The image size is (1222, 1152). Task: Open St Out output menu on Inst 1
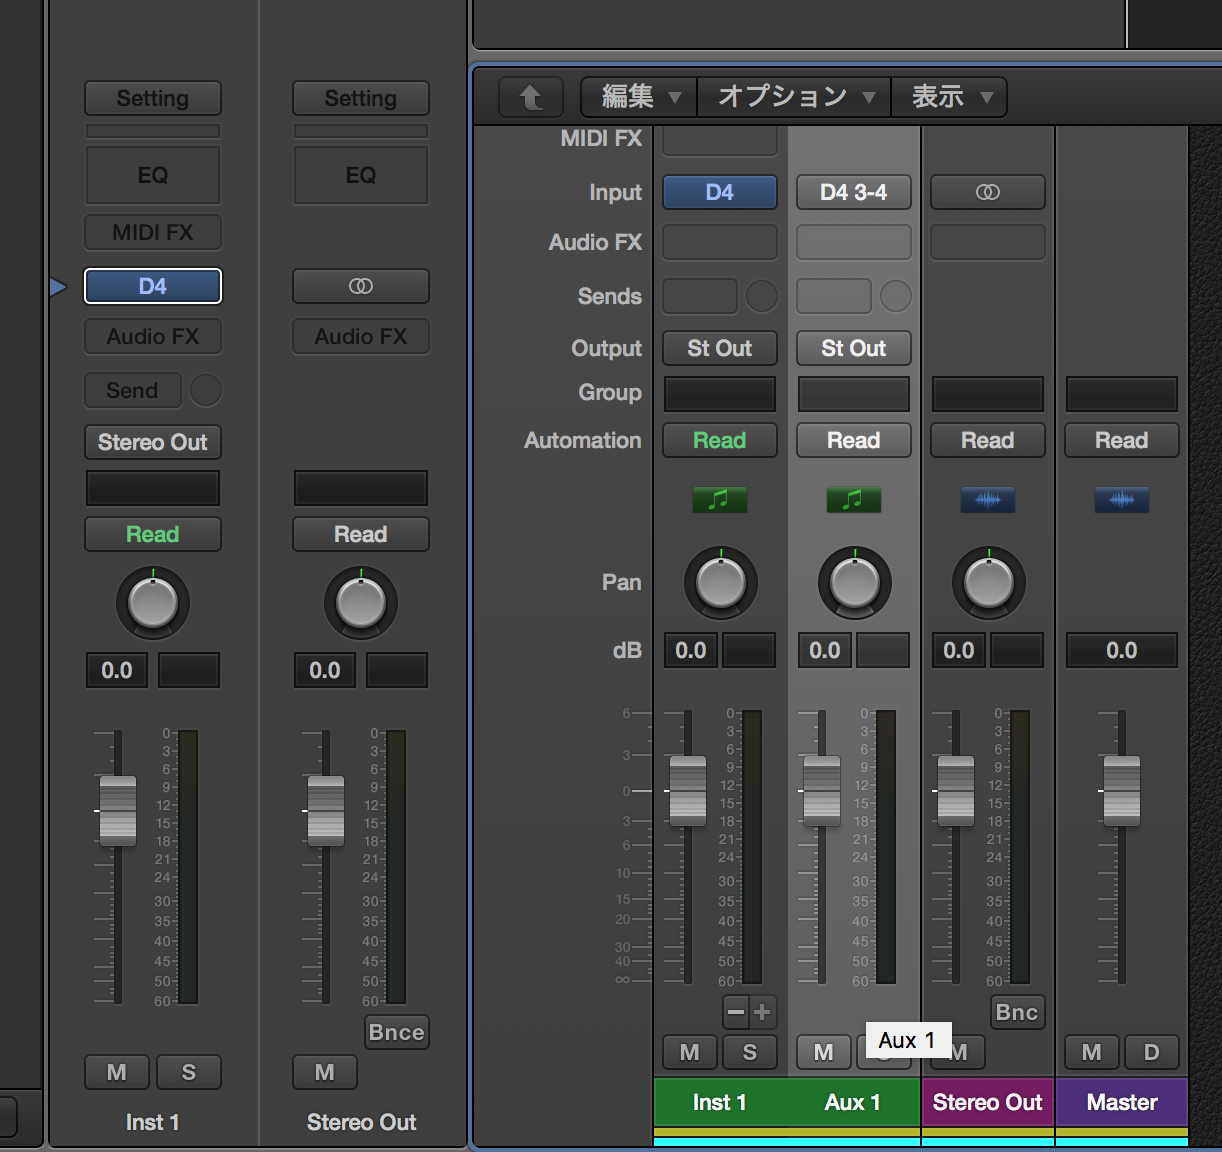point(719,348)
